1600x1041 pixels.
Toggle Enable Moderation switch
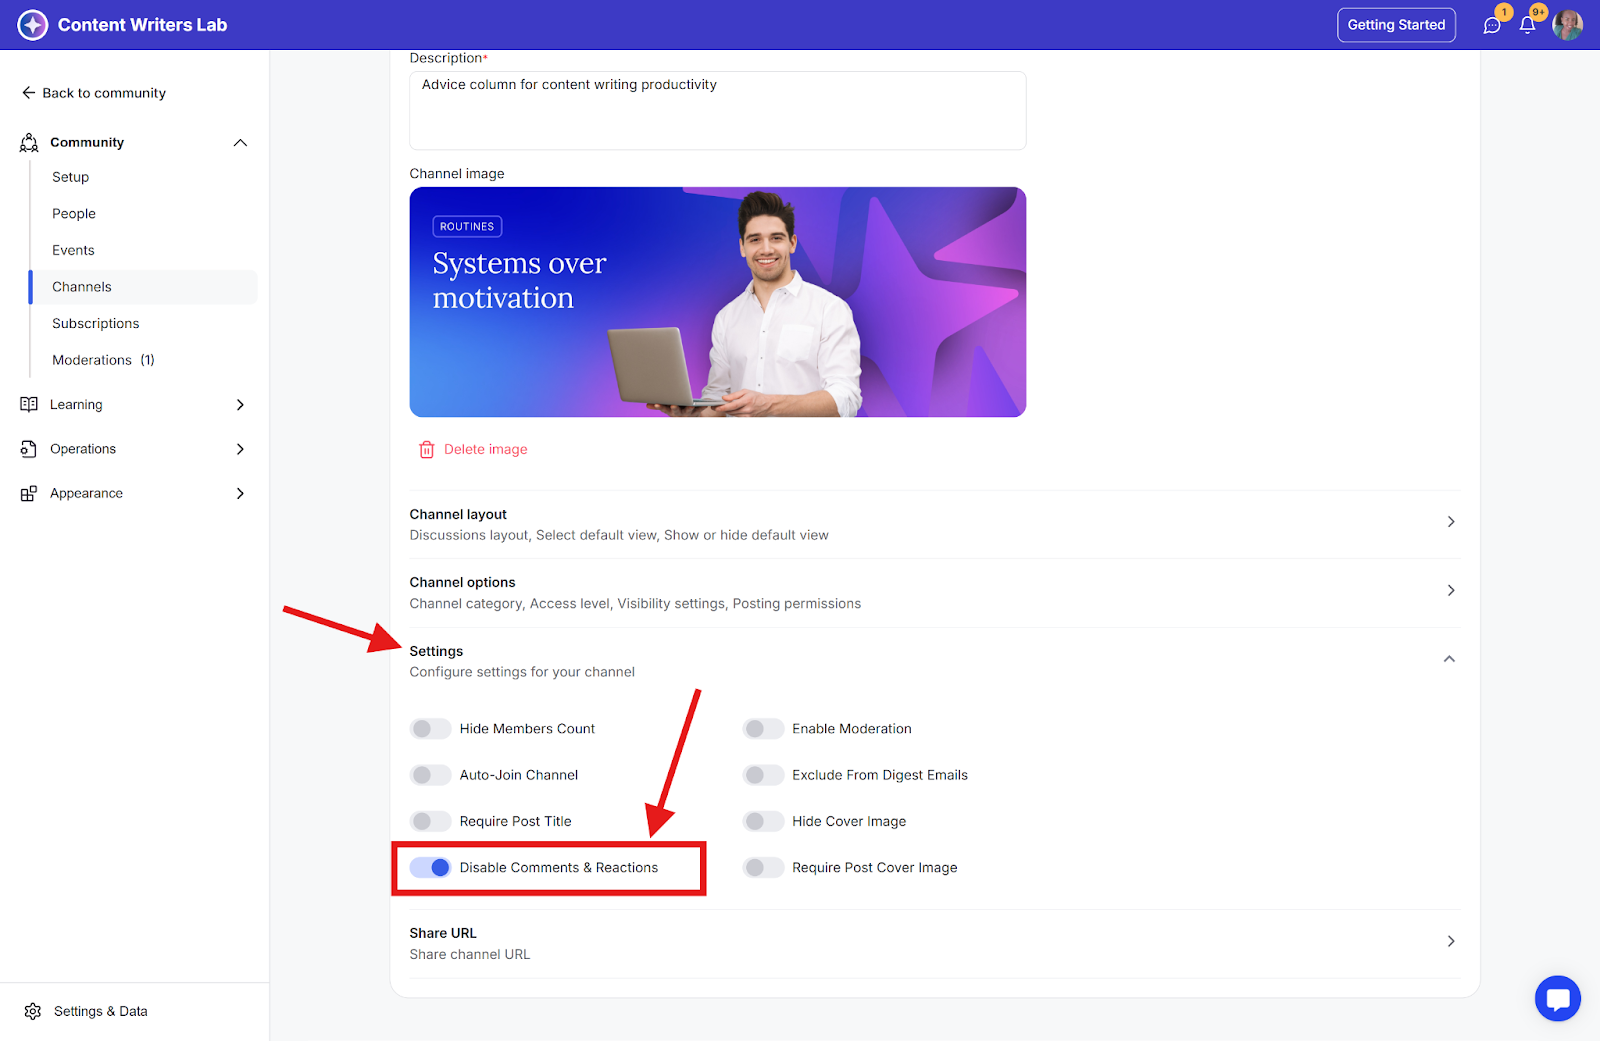pyautogui.click(x=763, y=729)
